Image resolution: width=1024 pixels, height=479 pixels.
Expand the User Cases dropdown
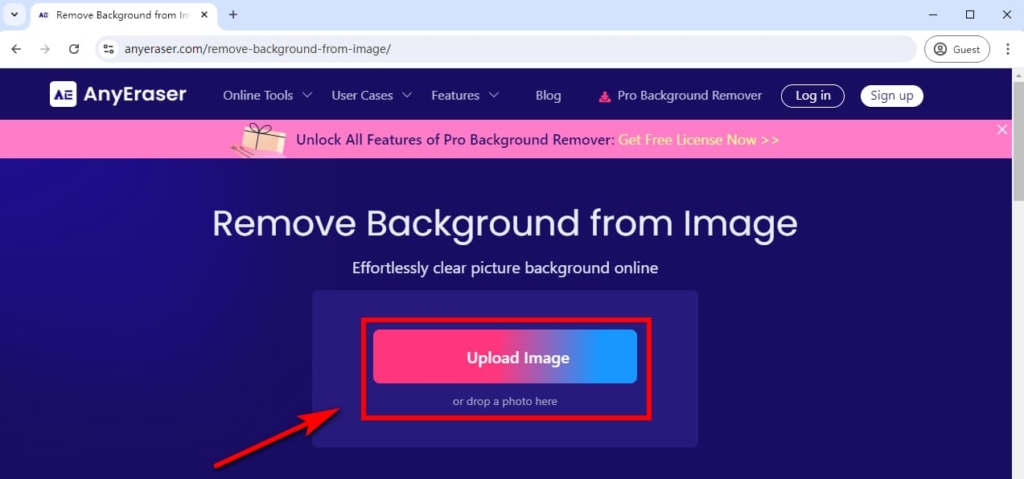tap(371, 96)
